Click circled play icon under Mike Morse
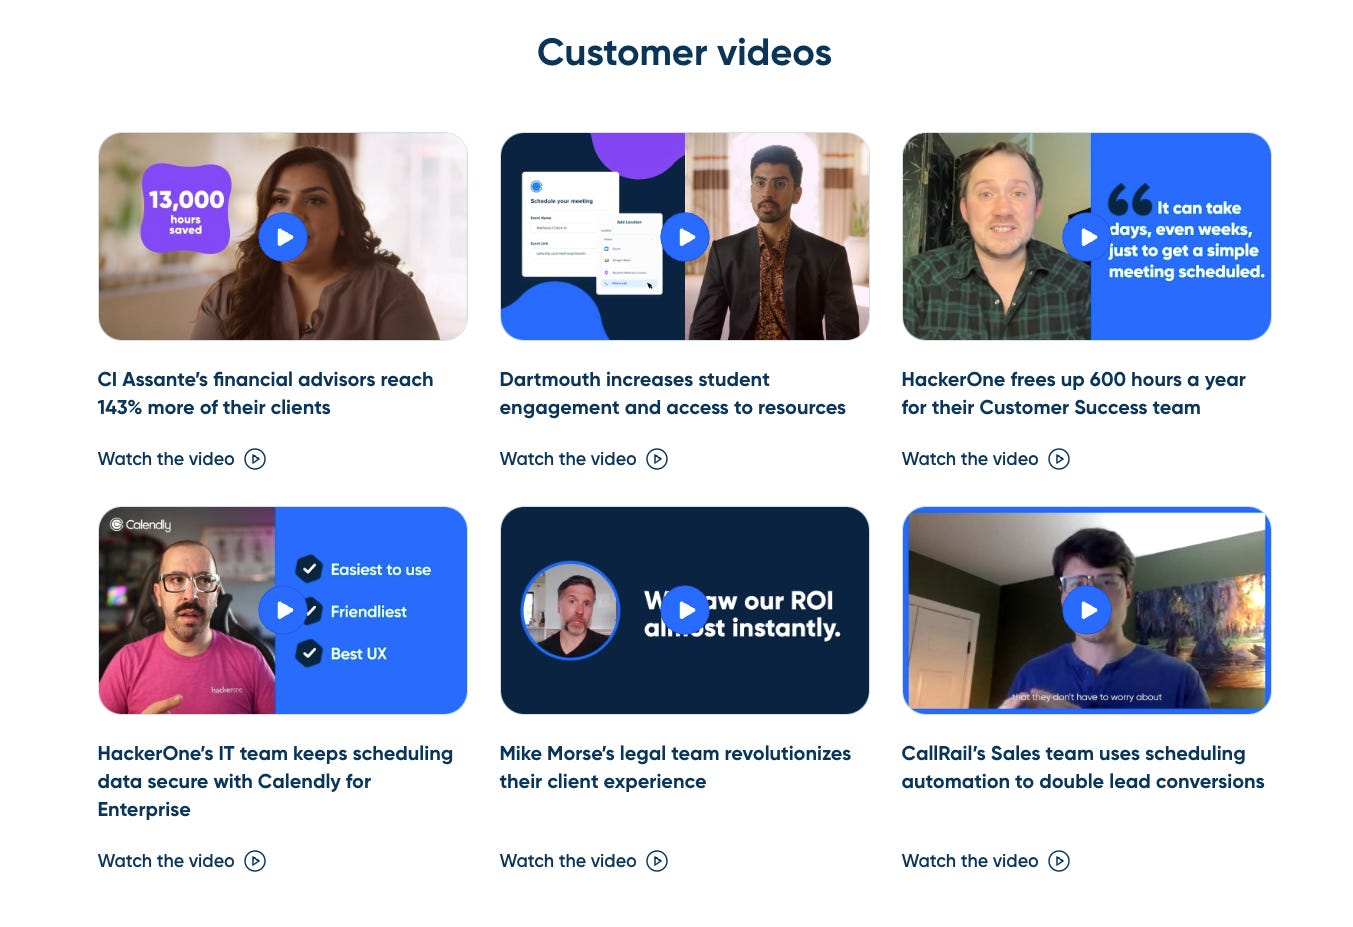This screenshot has height=927, width=1353. 657,861
